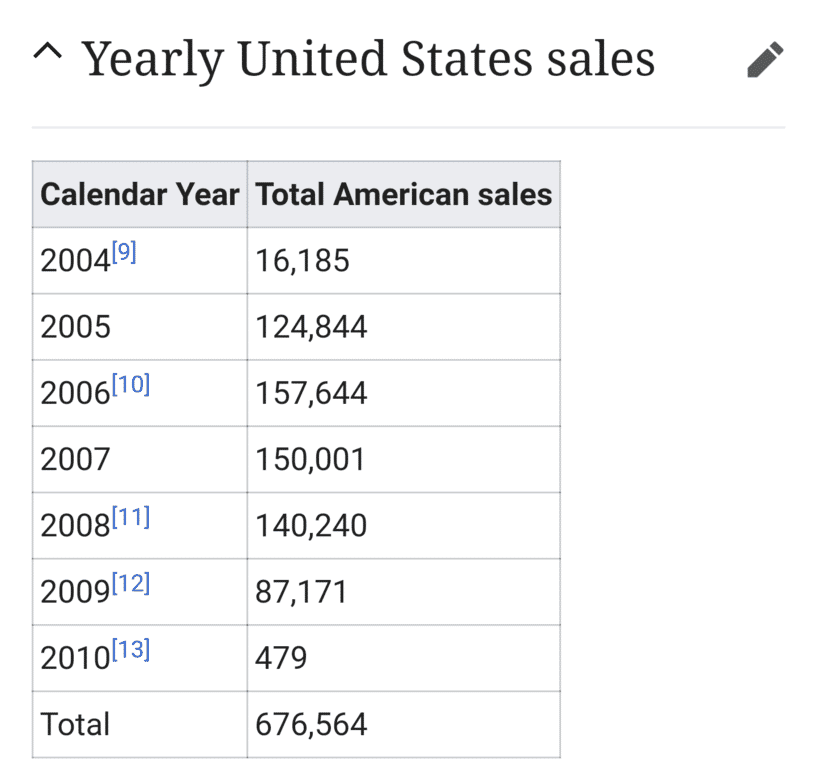Select the 140,240 sales value
This screenshot has height=768, width=816.
tap(311, 525)
